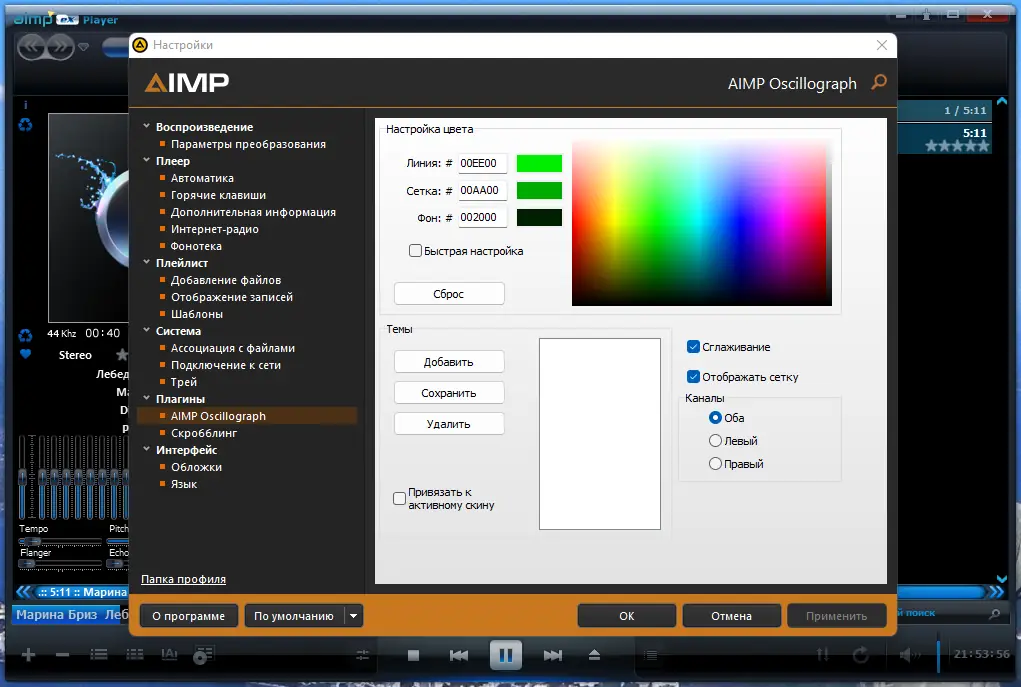1021x687 pixels.
Task: Click the О программе button
Action: point(189,616)
